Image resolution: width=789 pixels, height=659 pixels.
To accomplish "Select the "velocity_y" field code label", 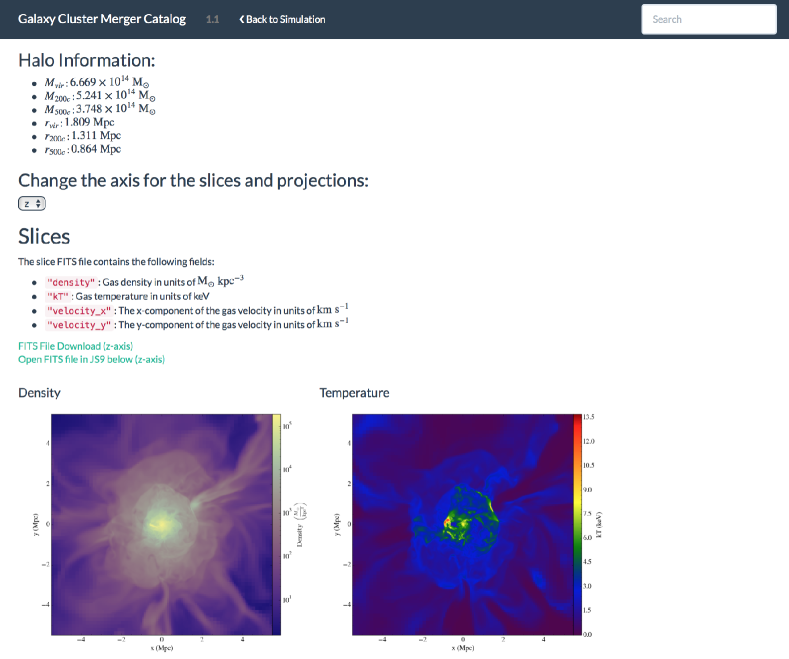I will tap(78, 324).
